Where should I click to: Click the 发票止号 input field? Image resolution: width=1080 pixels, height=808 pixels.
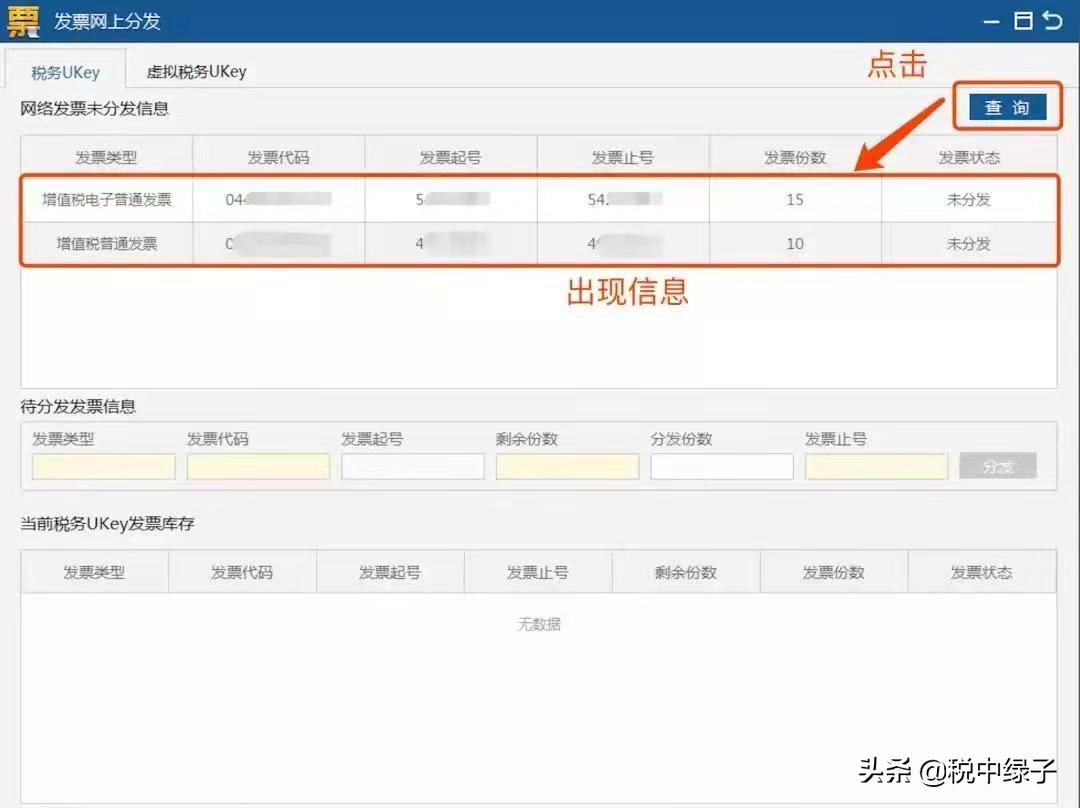[876, 465]
